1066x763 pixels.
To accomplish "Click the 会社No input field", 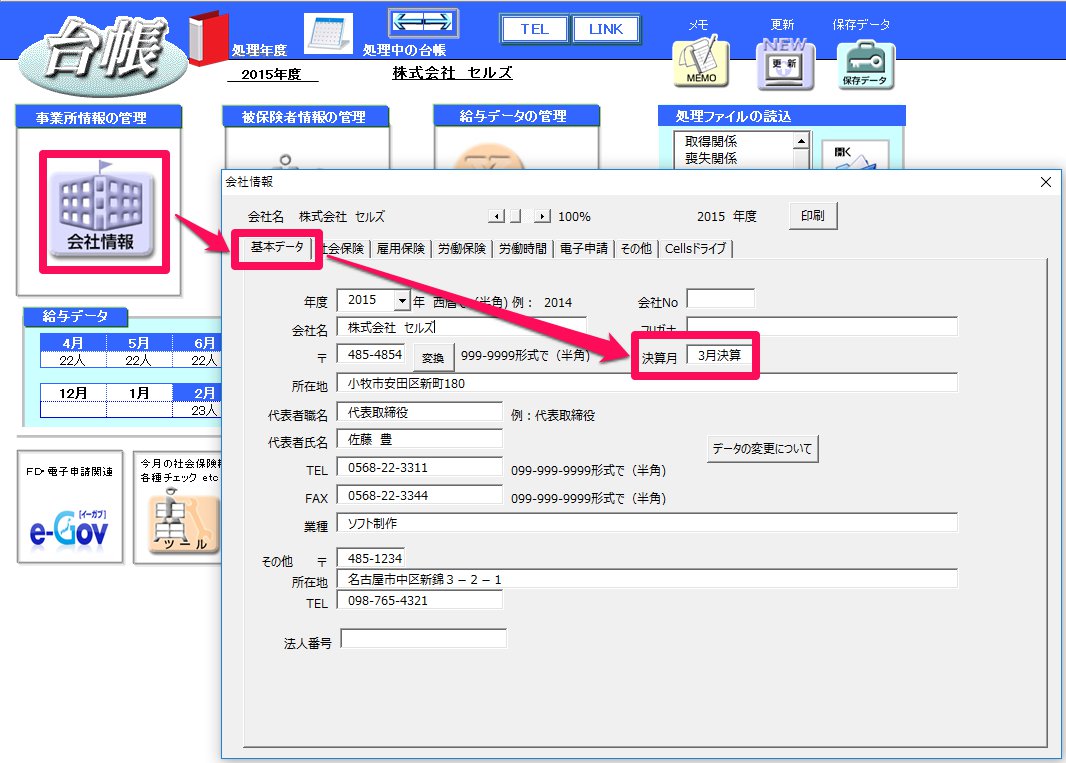I will tap(721, 299).
